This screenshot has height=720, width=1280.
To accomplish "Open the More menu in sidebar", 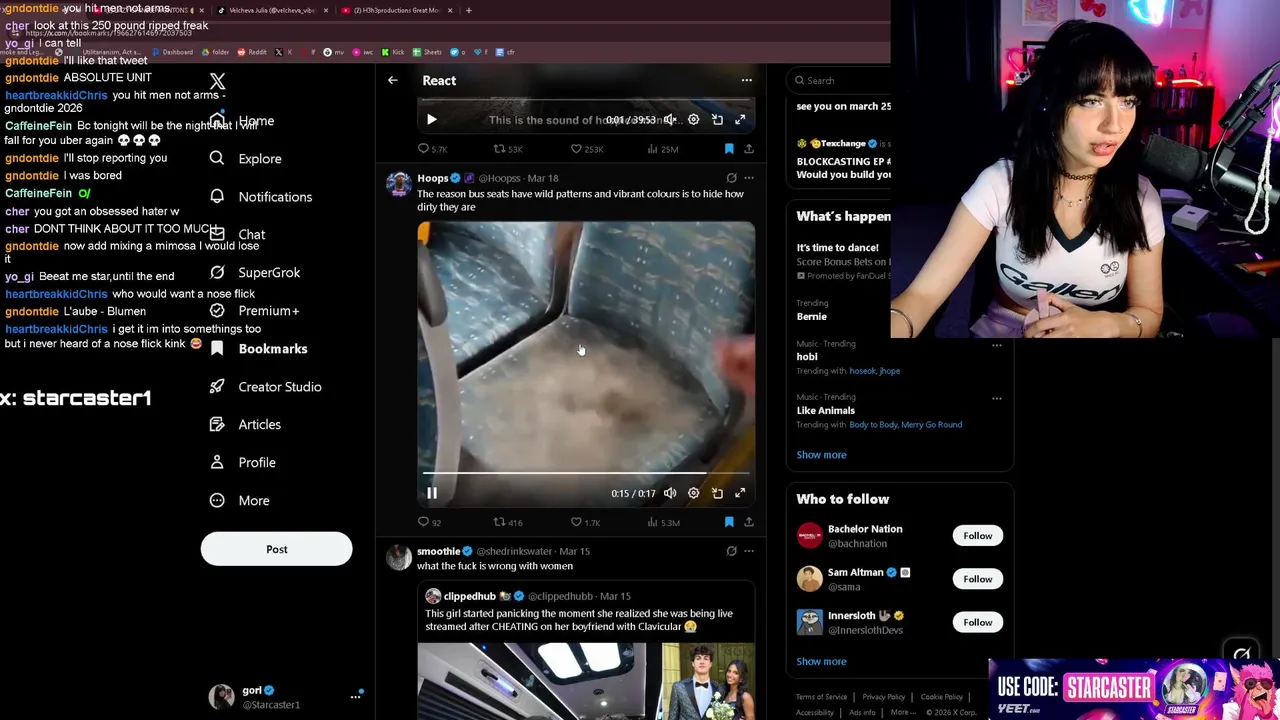I will click(239, 501).
